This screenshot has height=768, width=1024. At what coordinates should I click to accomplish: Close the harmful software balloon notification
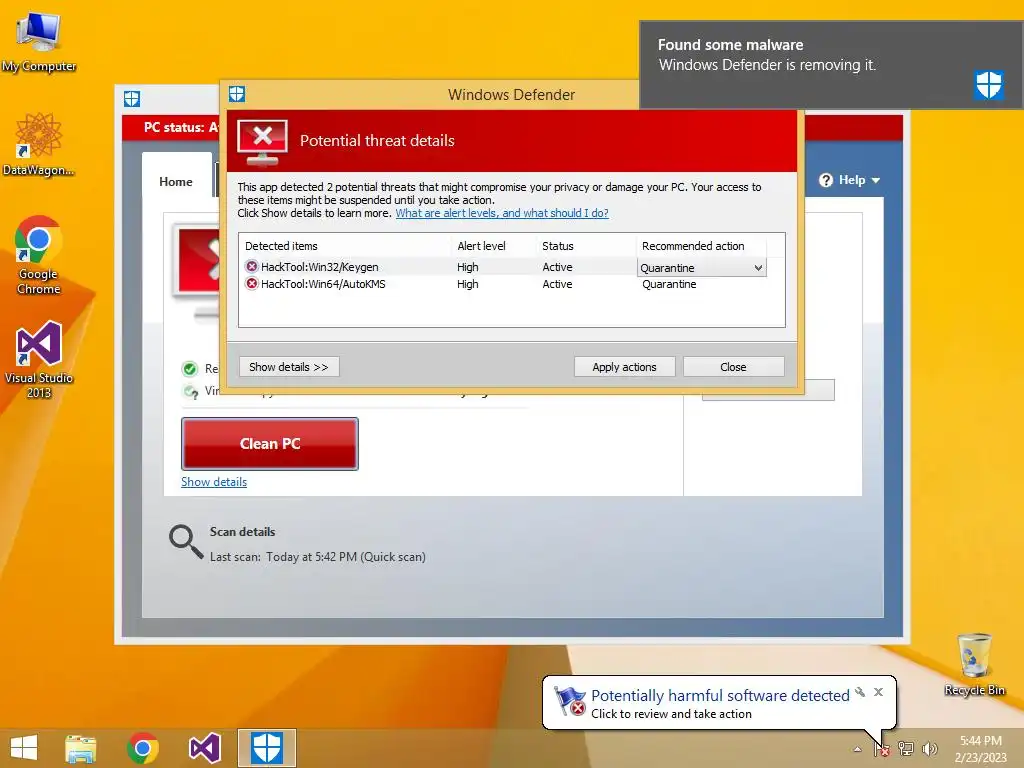pos(878,692)
